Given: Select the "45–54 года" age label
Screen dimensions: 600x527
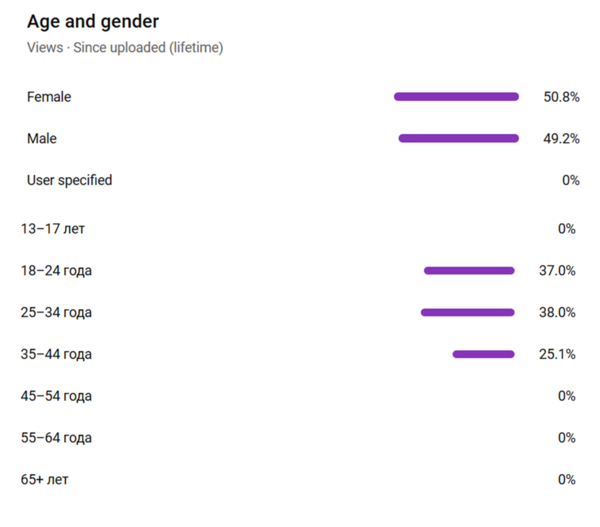Looking at the screenshot, I should point(56,395).
